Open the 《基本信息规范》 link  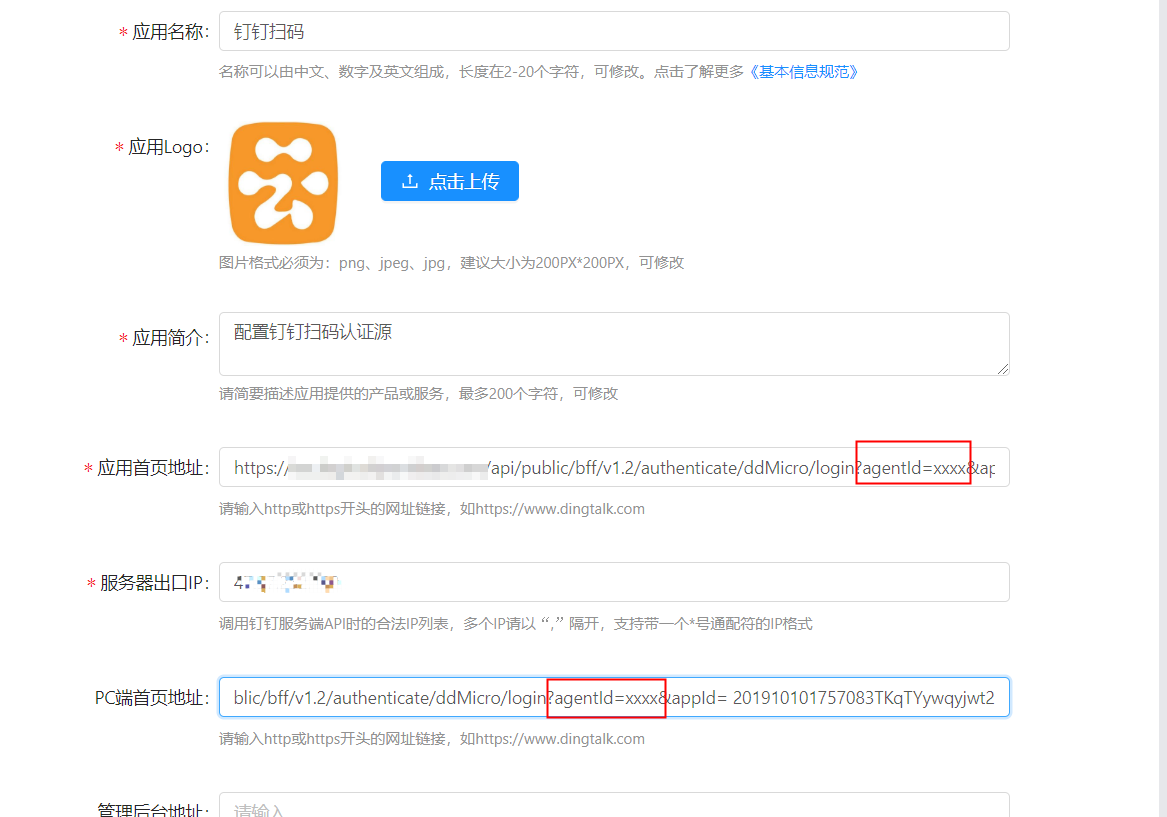click(804, 72)
